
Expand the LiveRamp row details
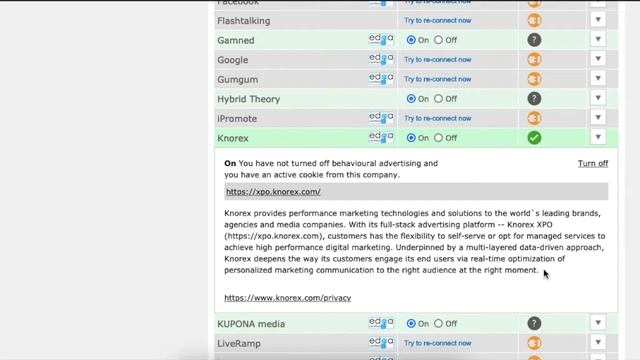pos(598,343)
